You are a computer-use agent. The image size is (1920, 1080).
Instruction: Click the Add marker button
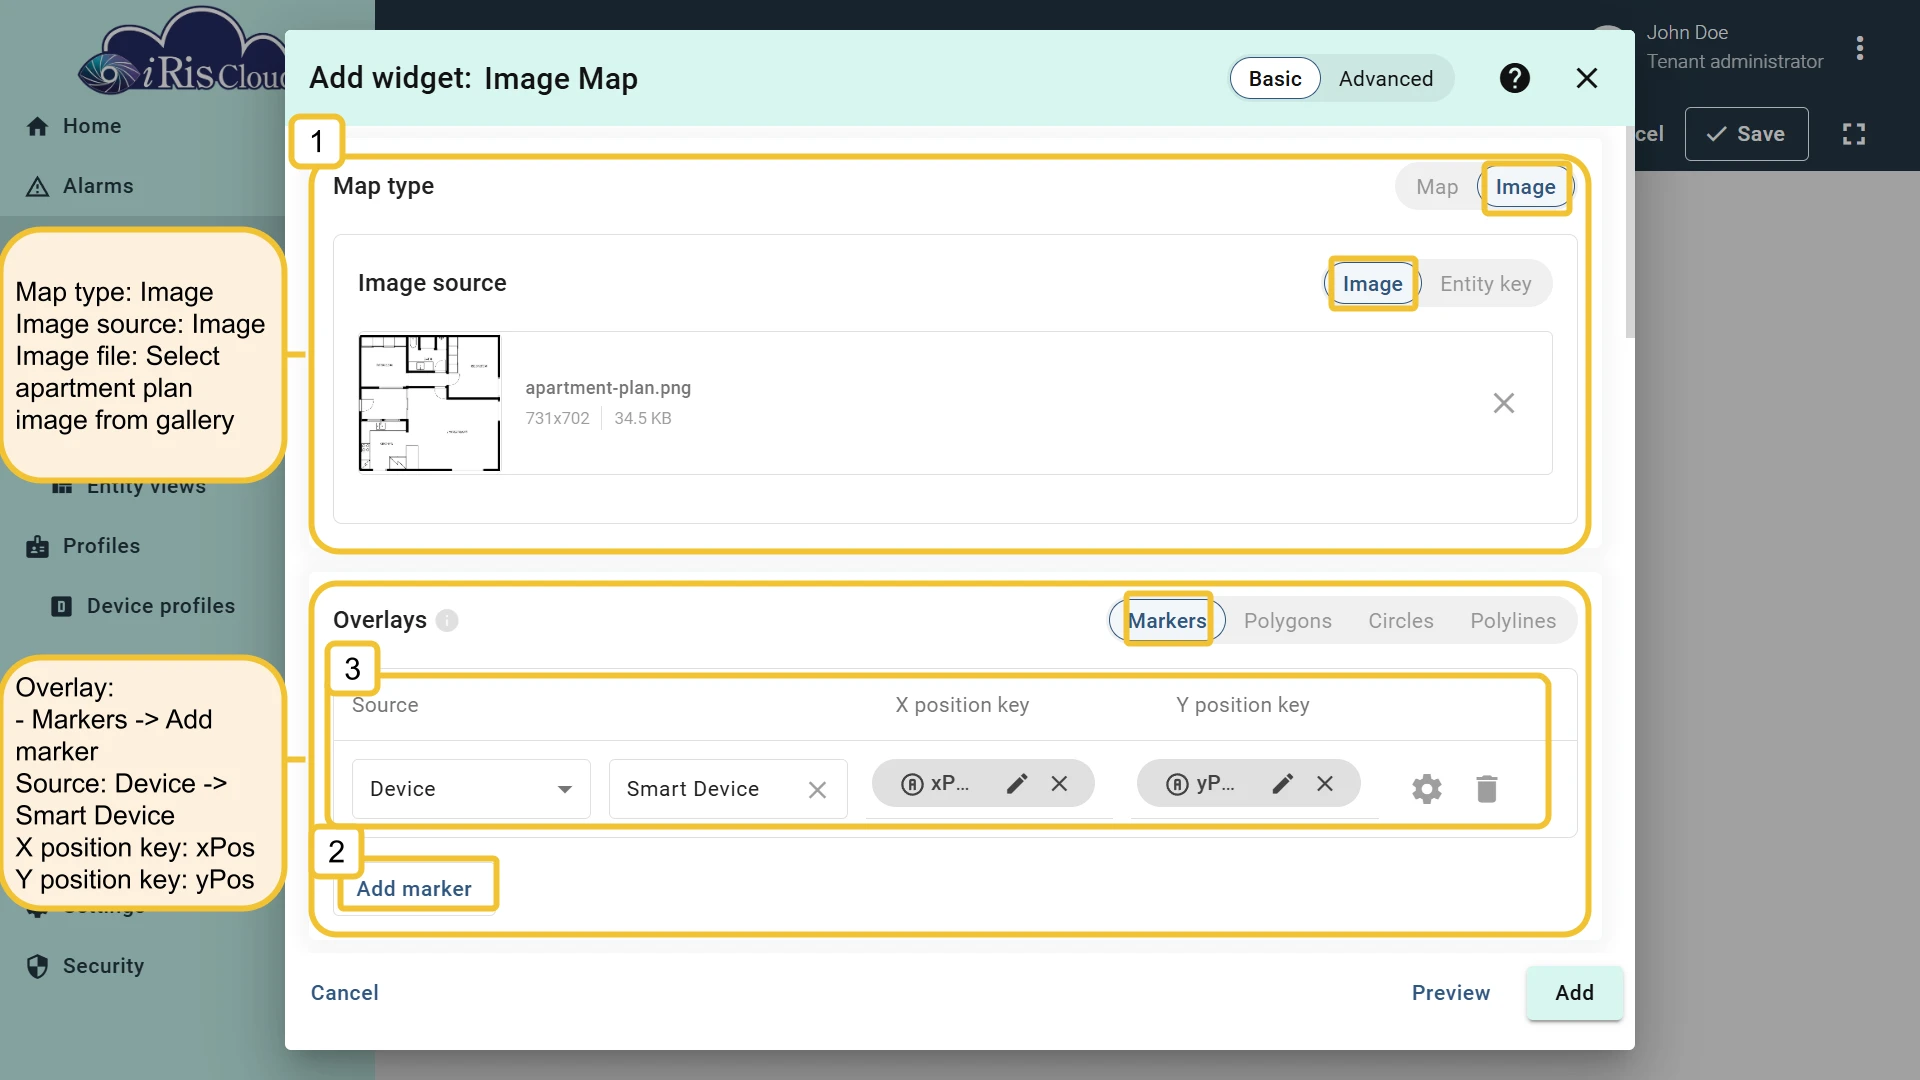click(x=414, y=889)
